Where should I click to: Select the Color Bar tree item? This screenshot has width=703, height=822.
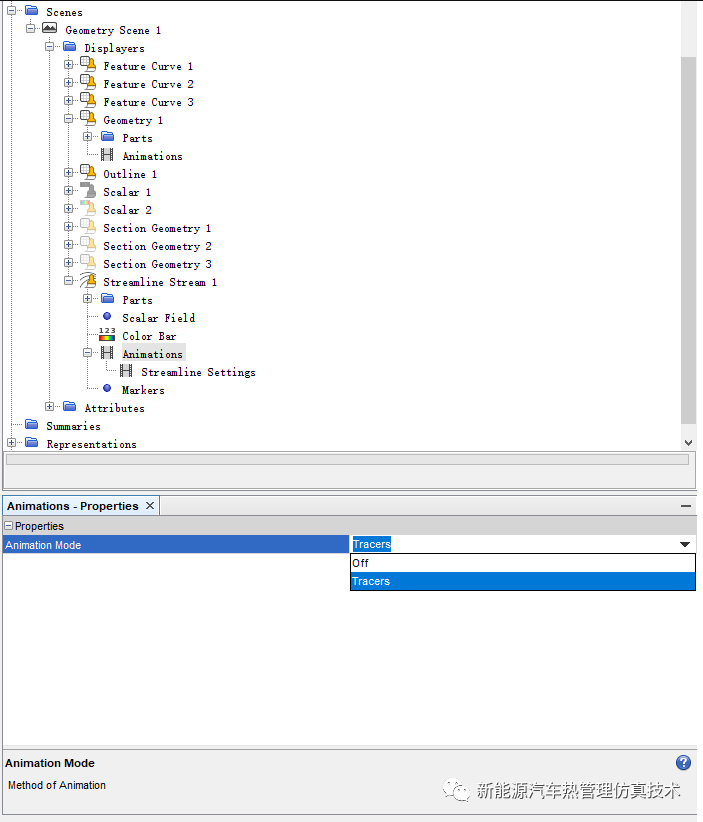point(149,336)
